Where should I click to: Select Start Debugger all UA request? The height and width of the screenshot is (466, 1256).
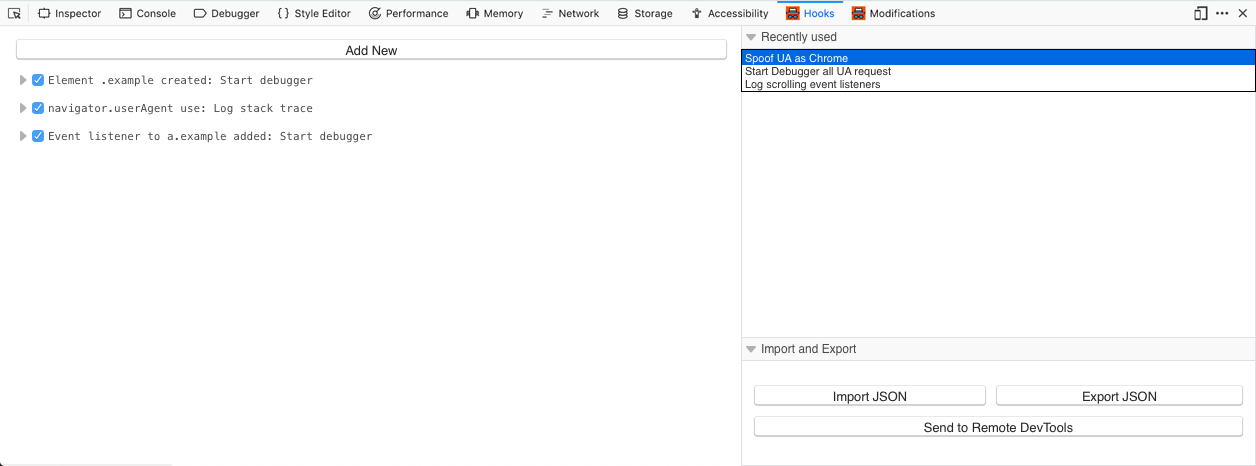click(x=998, y=71)
